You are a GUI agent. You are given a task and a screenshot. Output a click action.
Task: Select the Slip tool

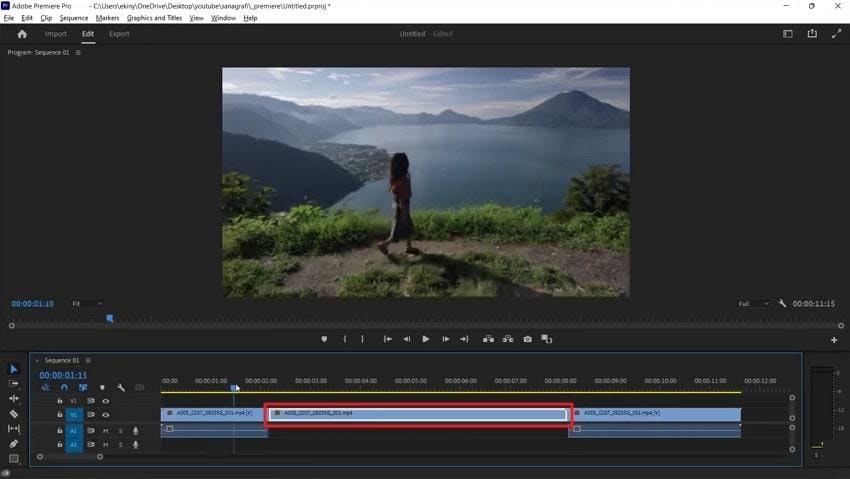(x=14, y=429)
